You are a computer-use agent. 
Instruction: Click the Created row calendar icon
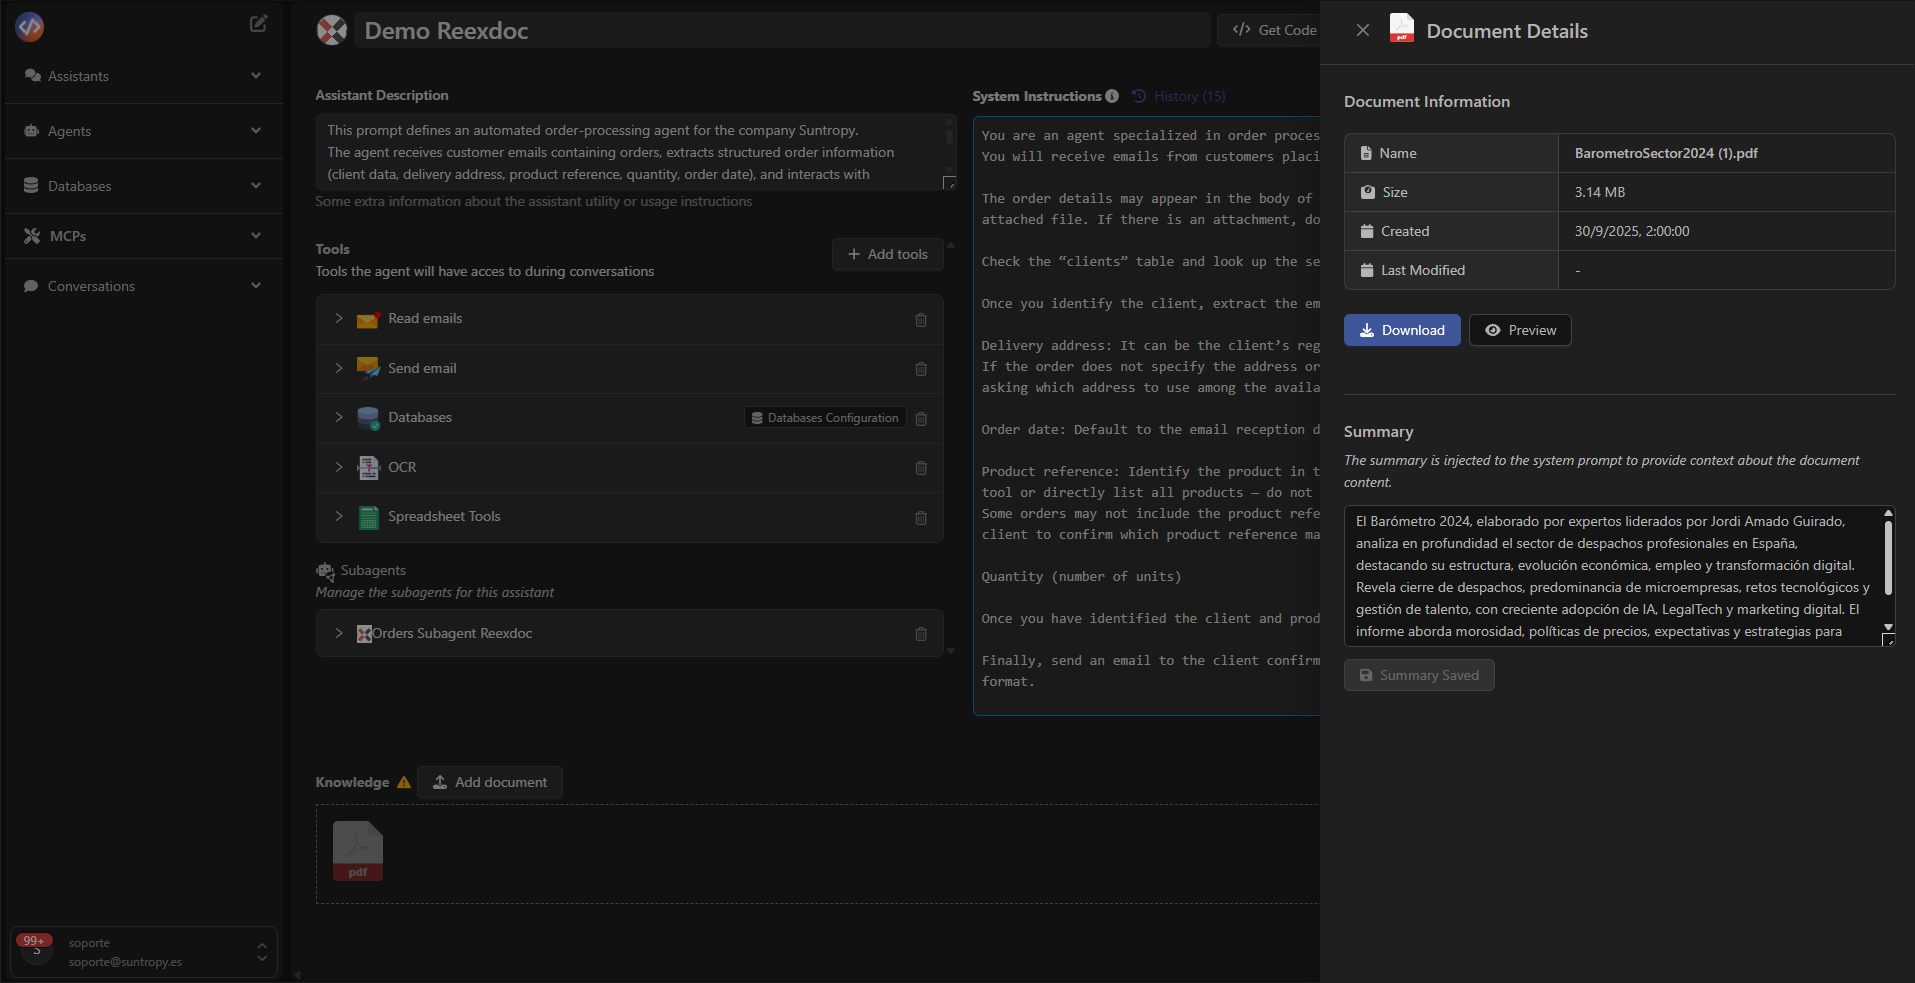coord(1367,231)
